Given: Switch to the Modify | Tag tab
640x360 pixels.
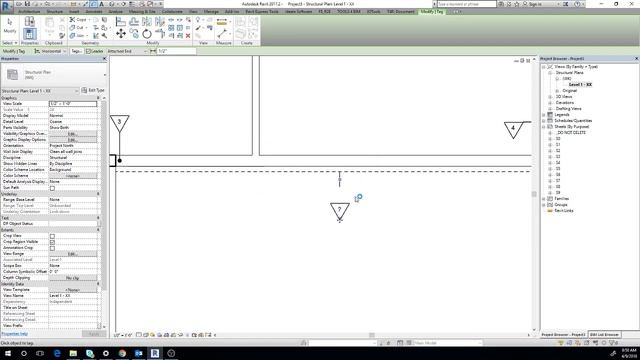Looking at the screenshot, I should click(x=432, y=12).
